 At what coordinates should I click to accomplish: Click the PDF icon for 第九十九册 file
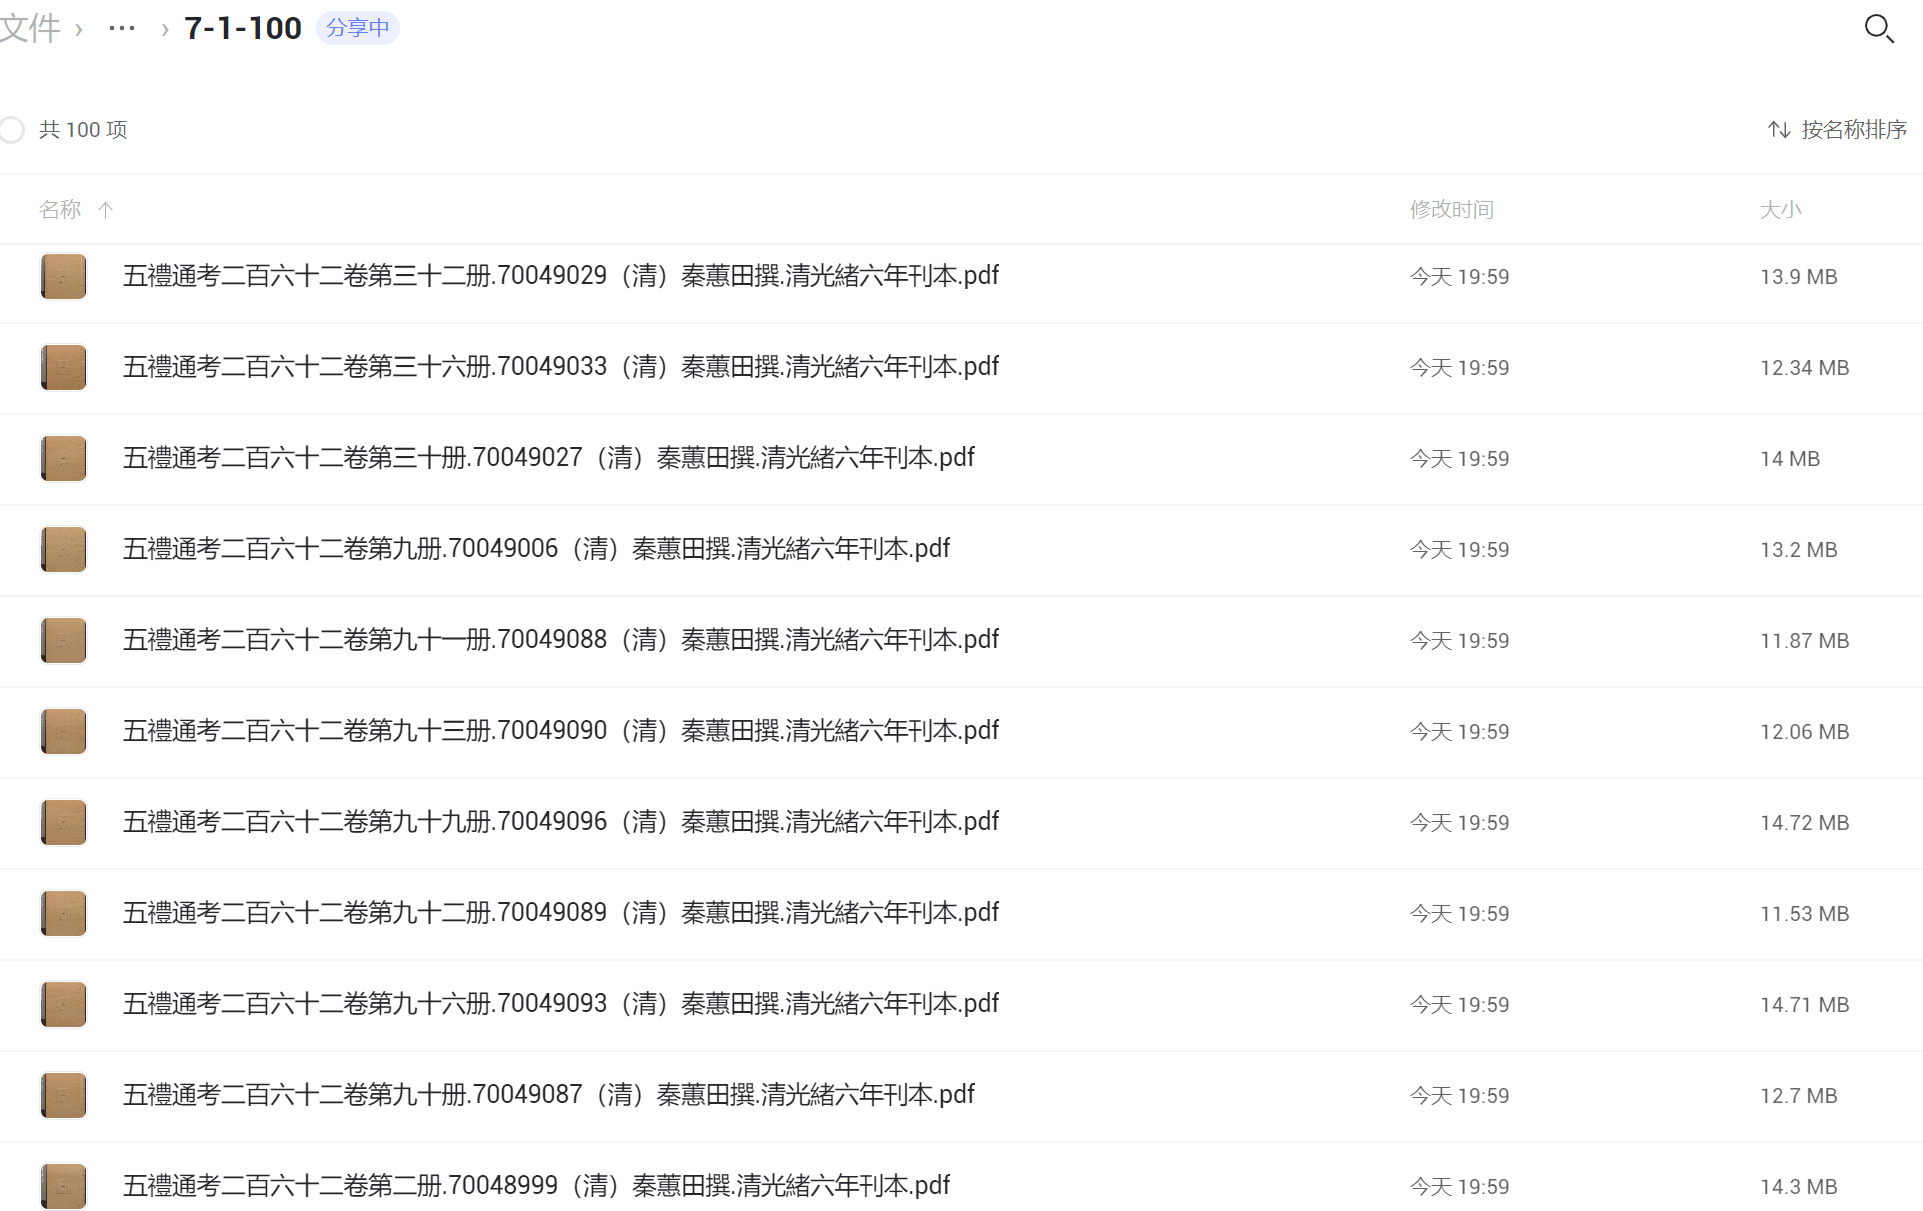(63, 823)
